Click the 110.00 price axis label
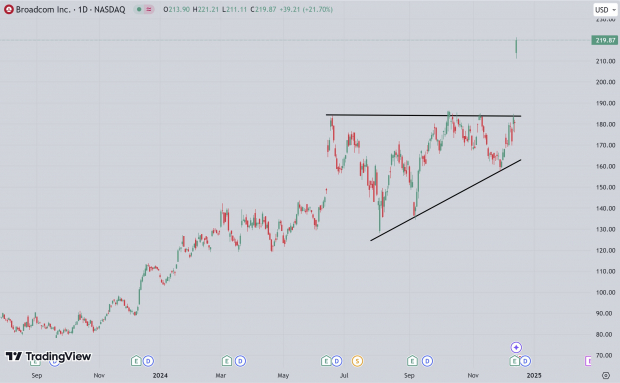The height and width of the screenshot is (383, 620). point(605,271)
